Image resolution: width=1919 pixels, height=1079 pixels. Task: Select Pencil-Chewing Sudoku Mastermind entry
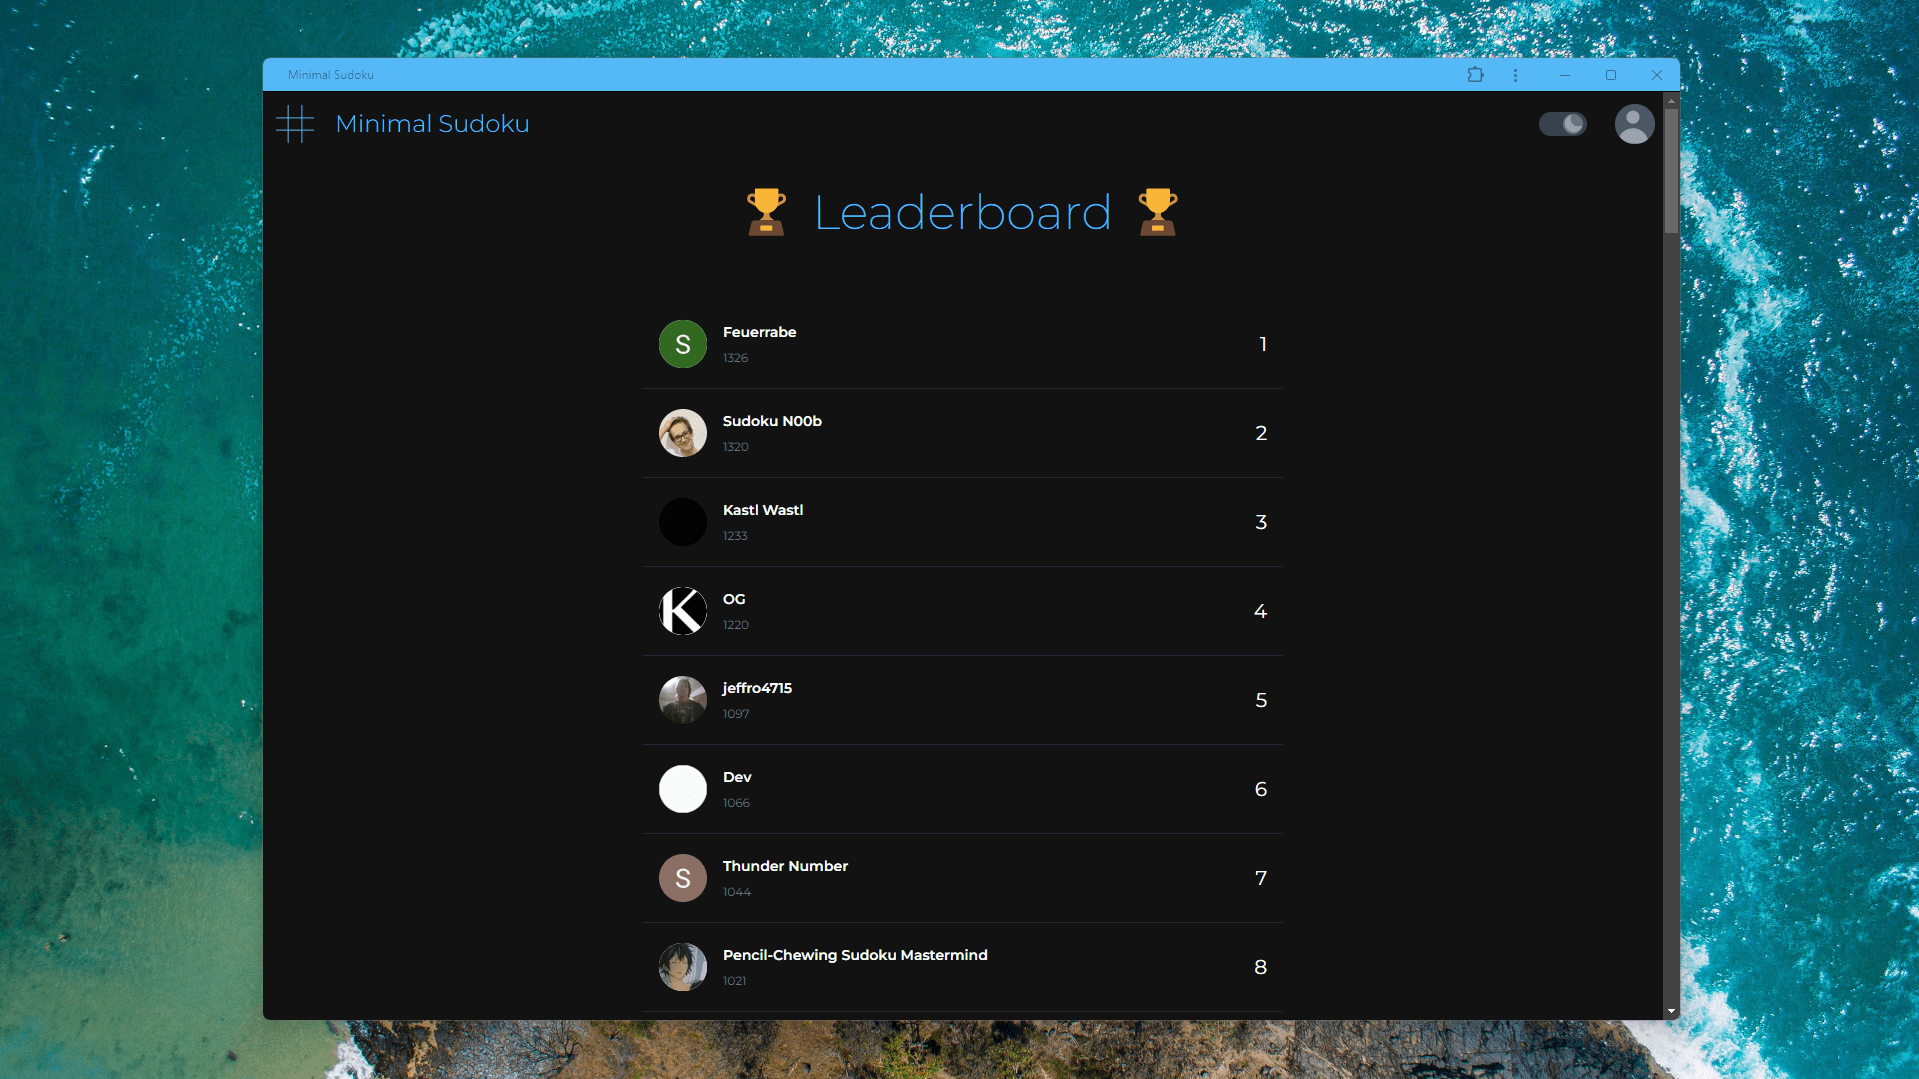[962, 967]
